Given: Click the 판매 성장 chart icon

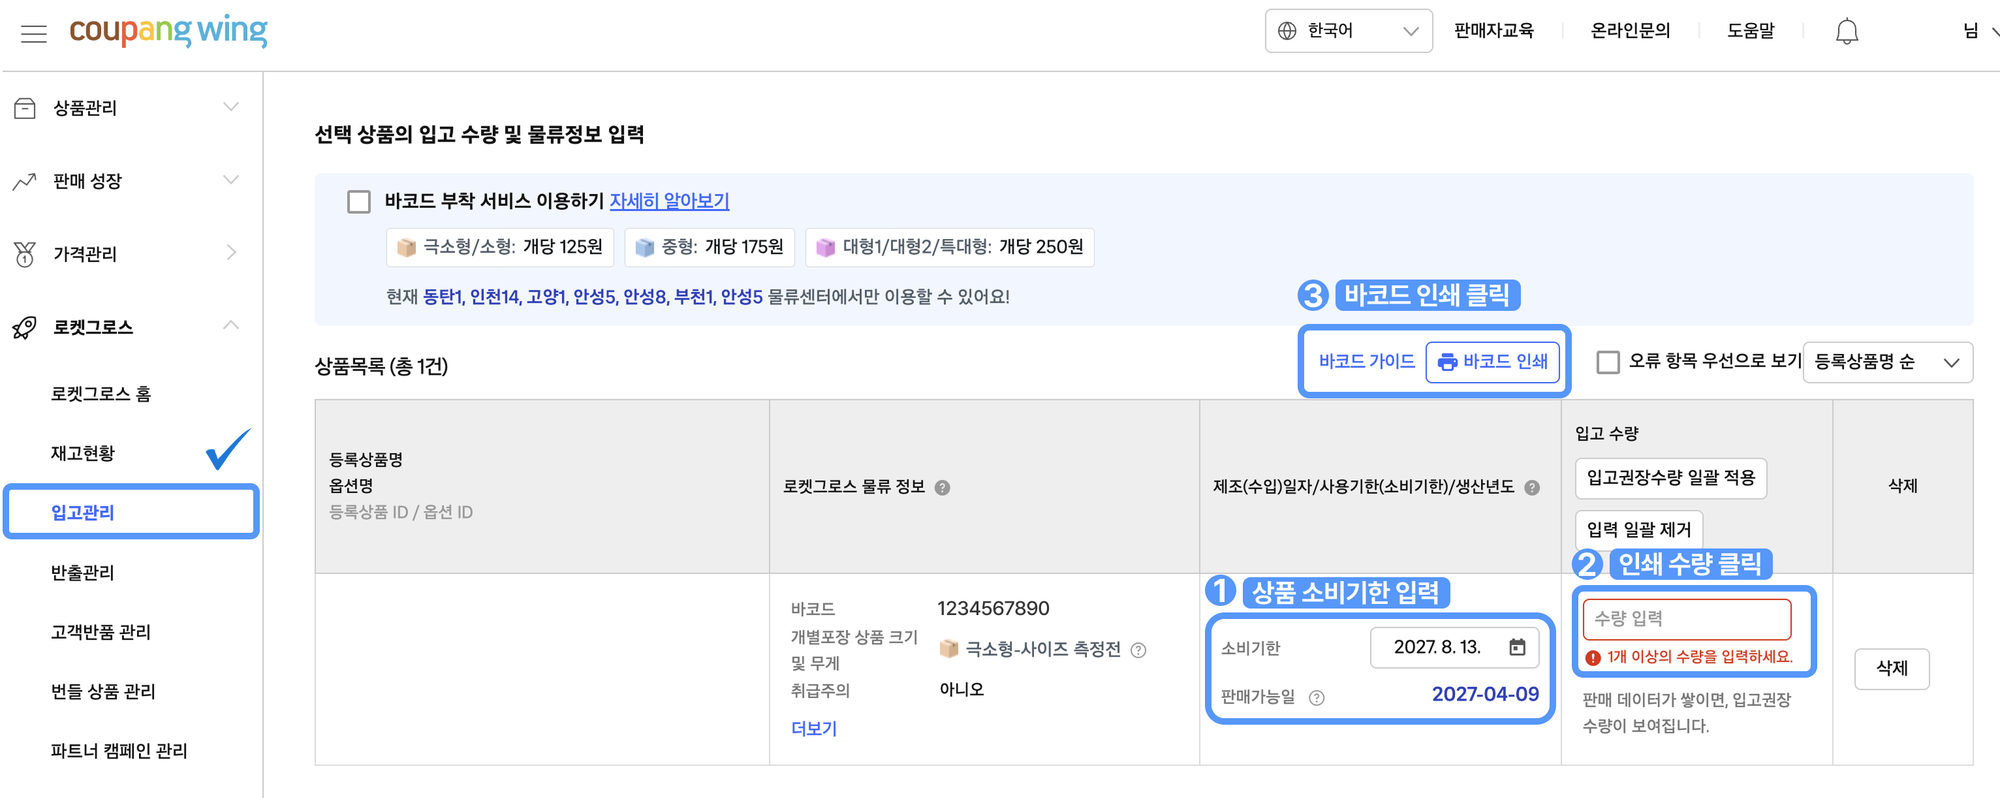Looking at the screenshot, I should [25, 181].
